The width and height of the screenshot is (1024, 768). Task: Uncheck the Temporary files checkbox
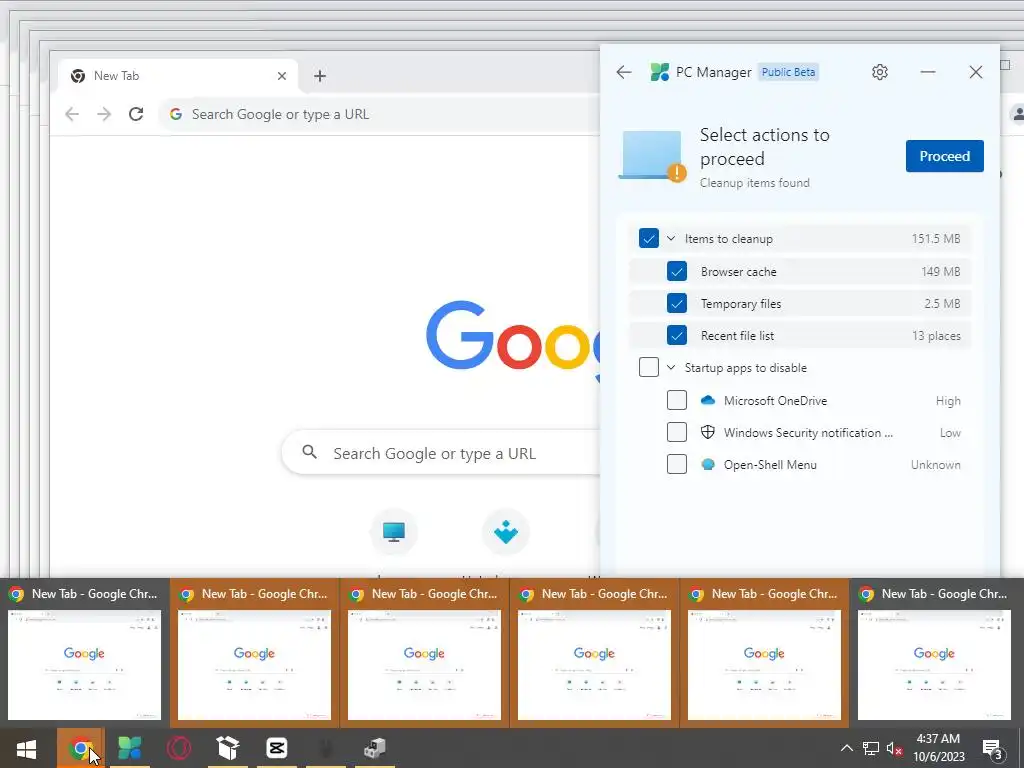677,303
